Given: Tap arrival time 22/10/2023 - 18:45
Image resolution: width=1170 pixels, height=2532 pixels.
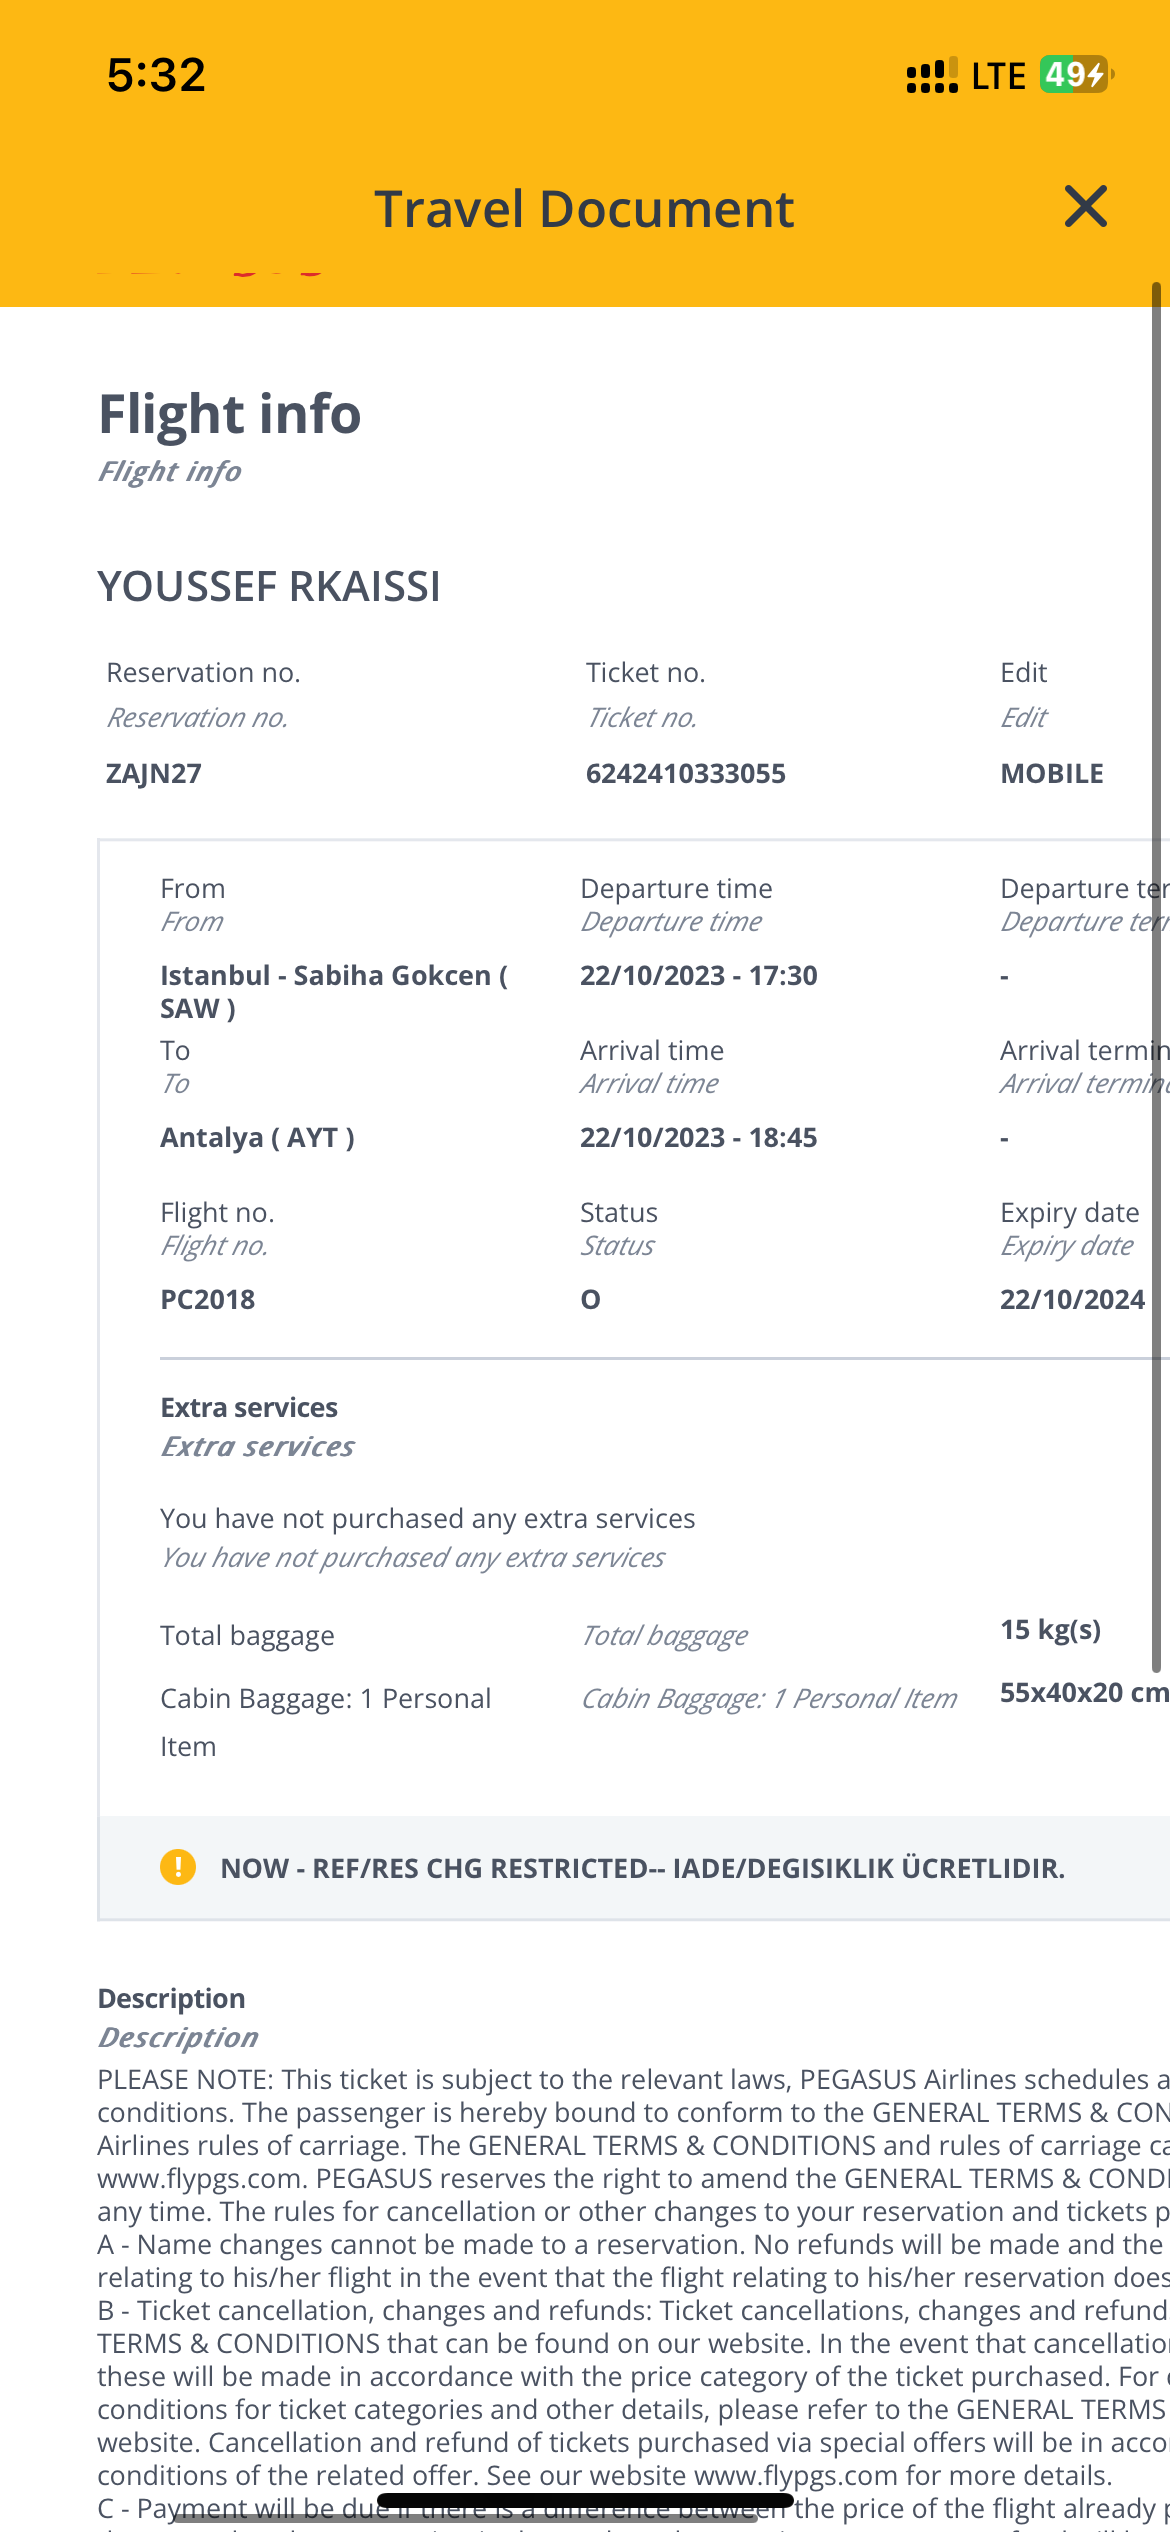Looking at the screenshot, I should click(699, 1137).
